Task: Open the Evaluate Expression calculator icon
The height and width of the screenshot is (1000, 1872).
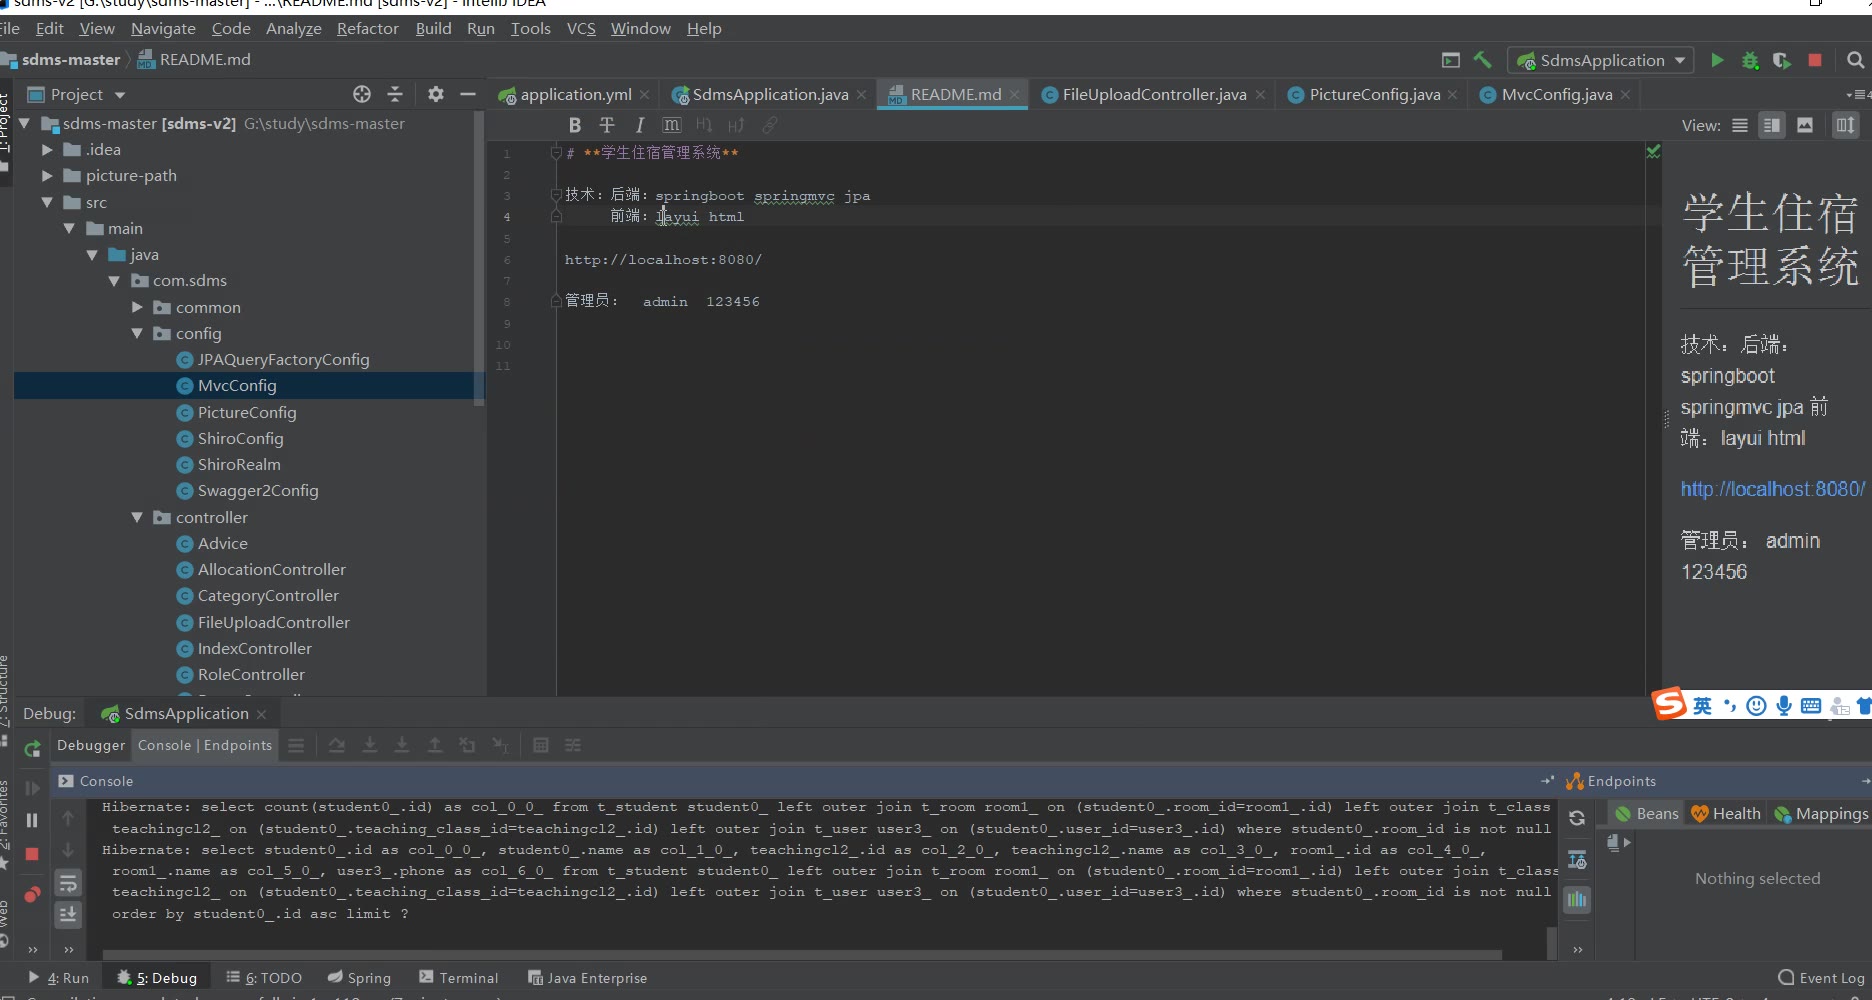Action: (x=541, y=745)
